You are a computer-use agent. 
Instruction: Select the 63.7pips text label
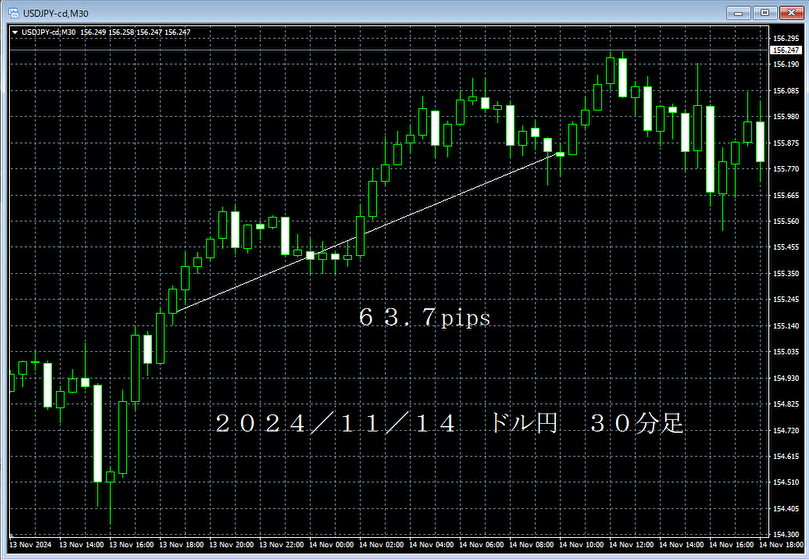tap(424, 317)
